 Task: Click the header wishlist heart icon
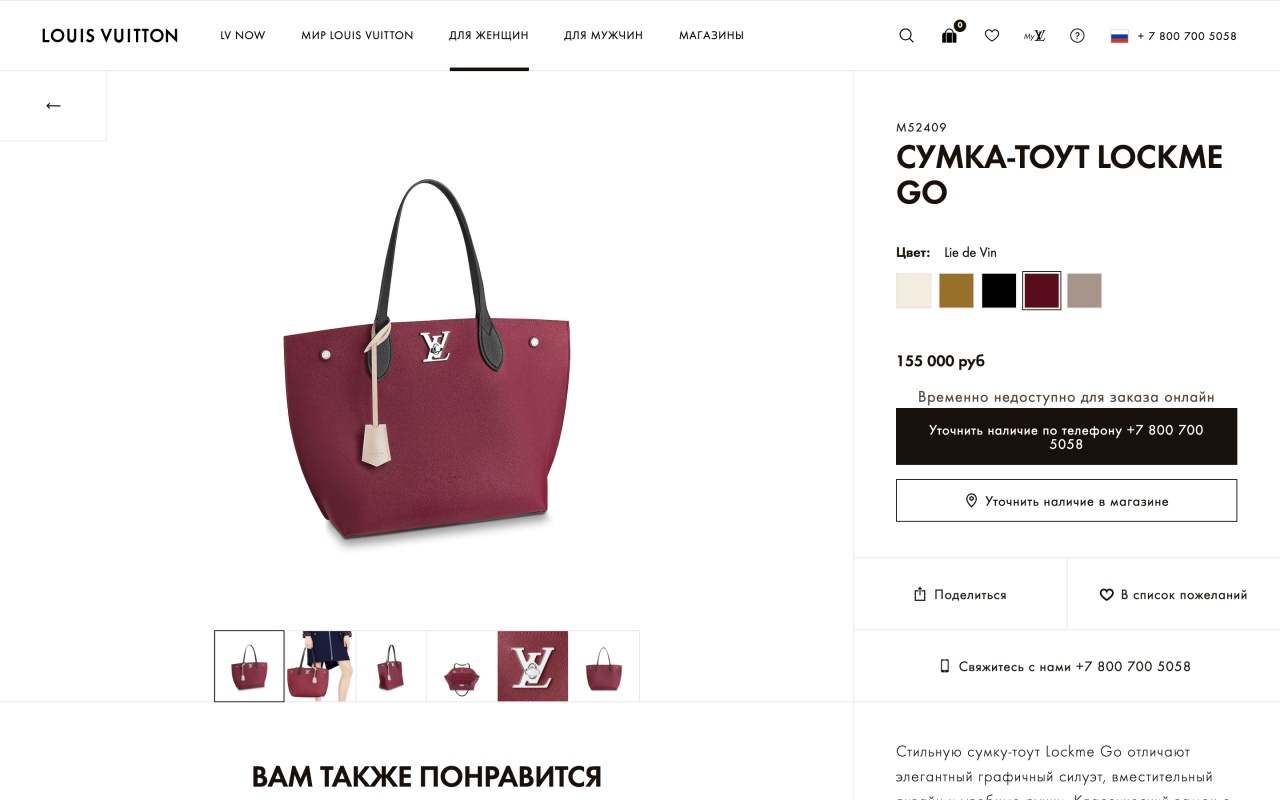coord(992,35)
